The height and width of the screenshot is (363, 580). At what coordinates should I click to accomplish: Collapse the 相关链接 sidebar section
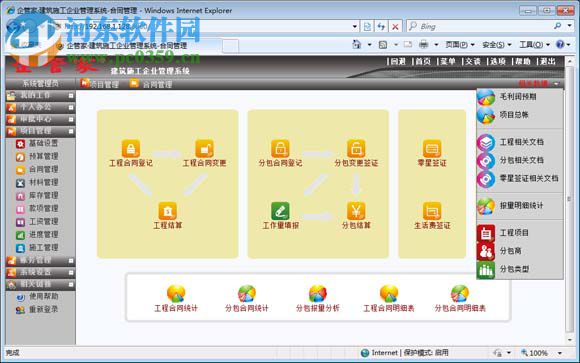point(71,285)
